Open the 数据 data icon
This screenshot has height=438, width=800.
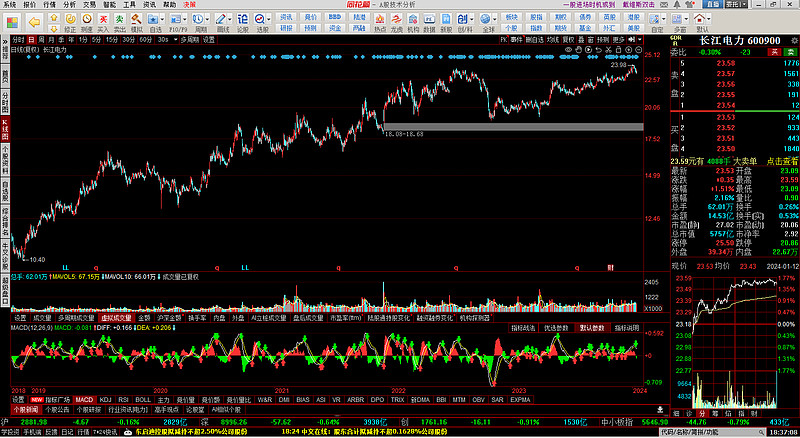point(430,22)
